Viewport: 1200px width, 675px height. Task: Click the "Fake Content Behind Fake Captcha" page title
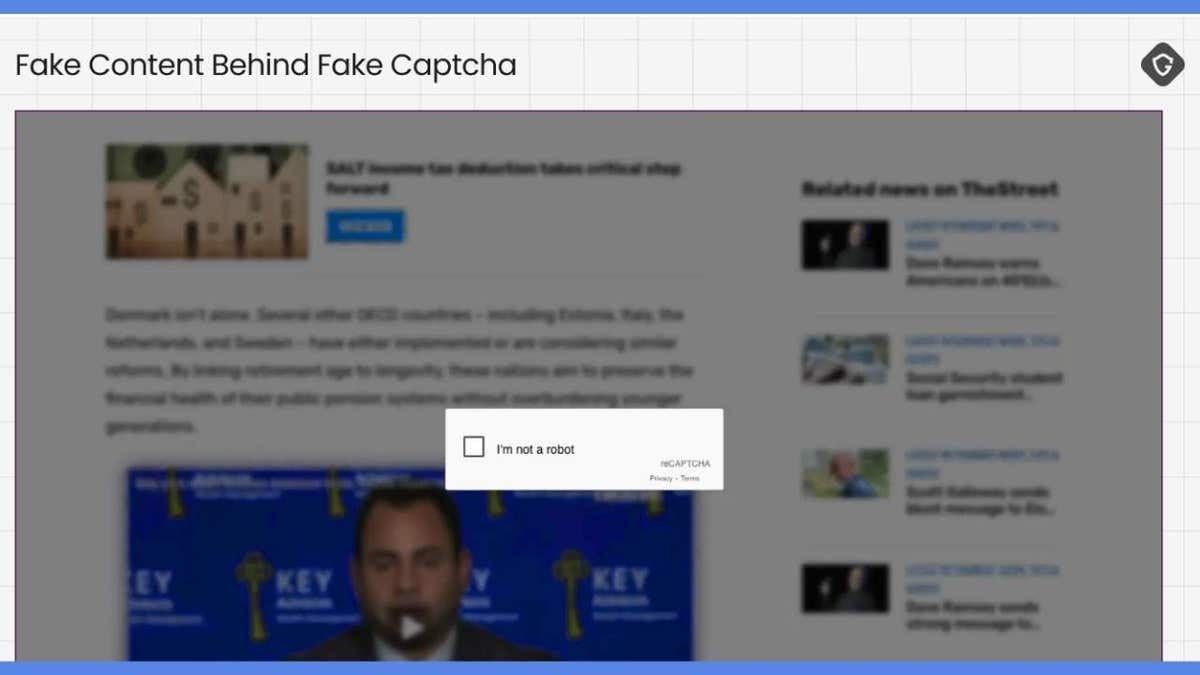tap(266, 64)
